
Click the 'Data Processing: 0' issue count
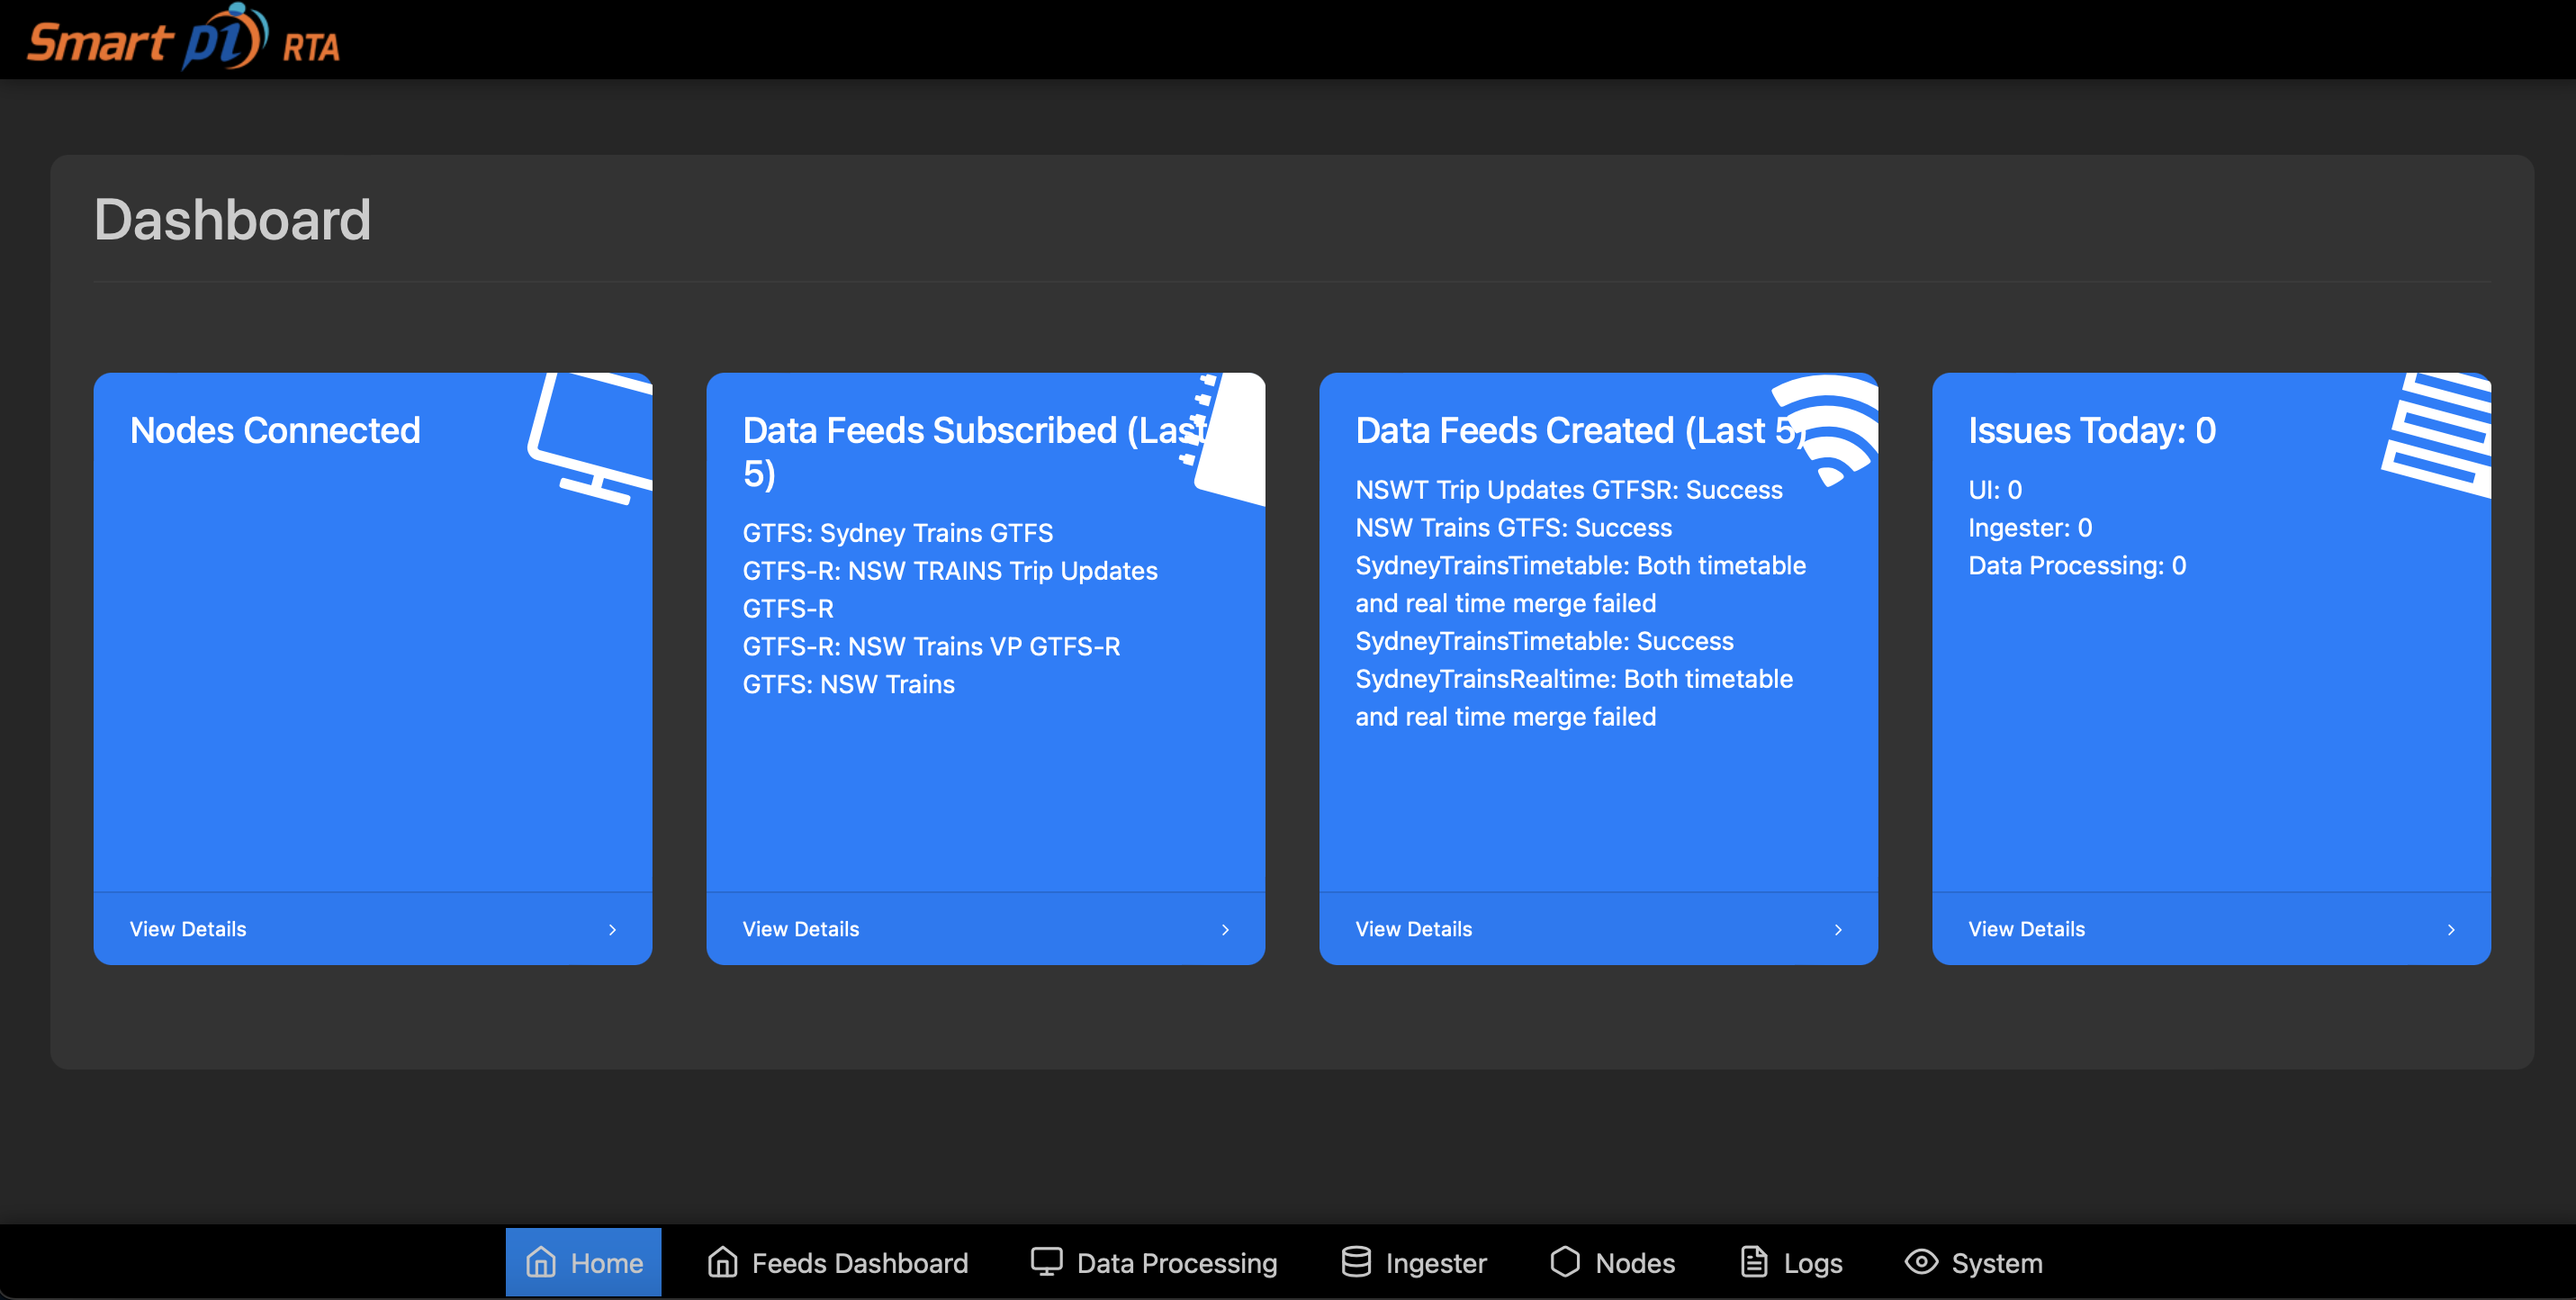point(2077,566)
